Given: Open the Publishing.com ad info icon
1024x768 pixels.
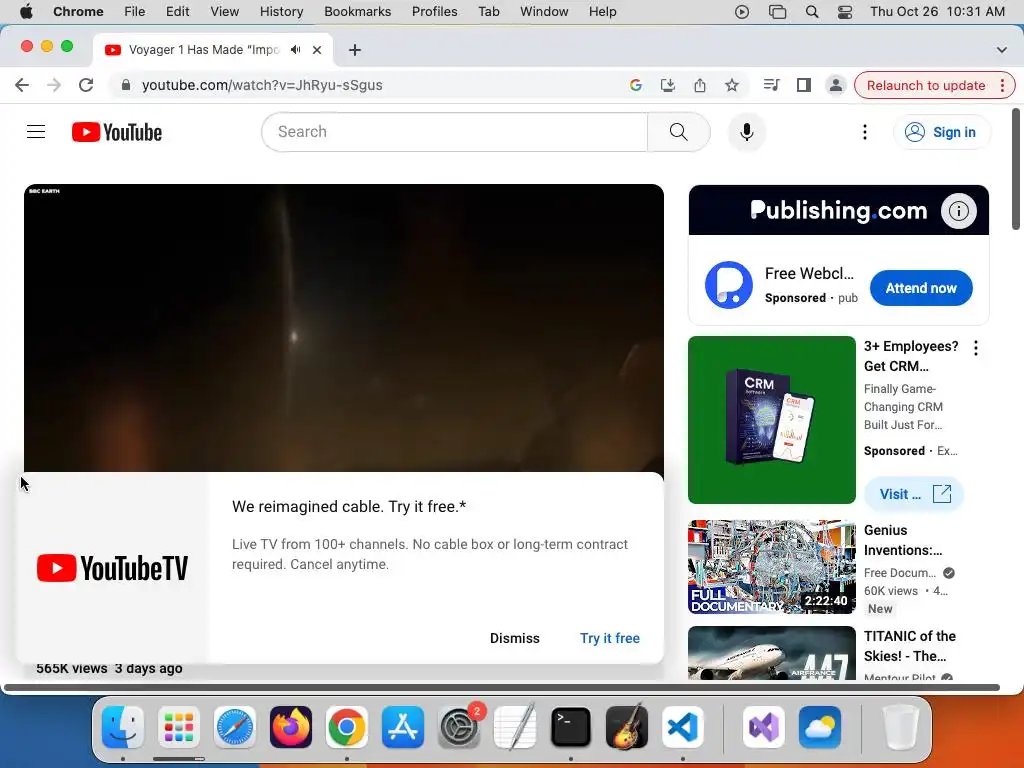Looking at the screenshot, I should tap(958, 211).
